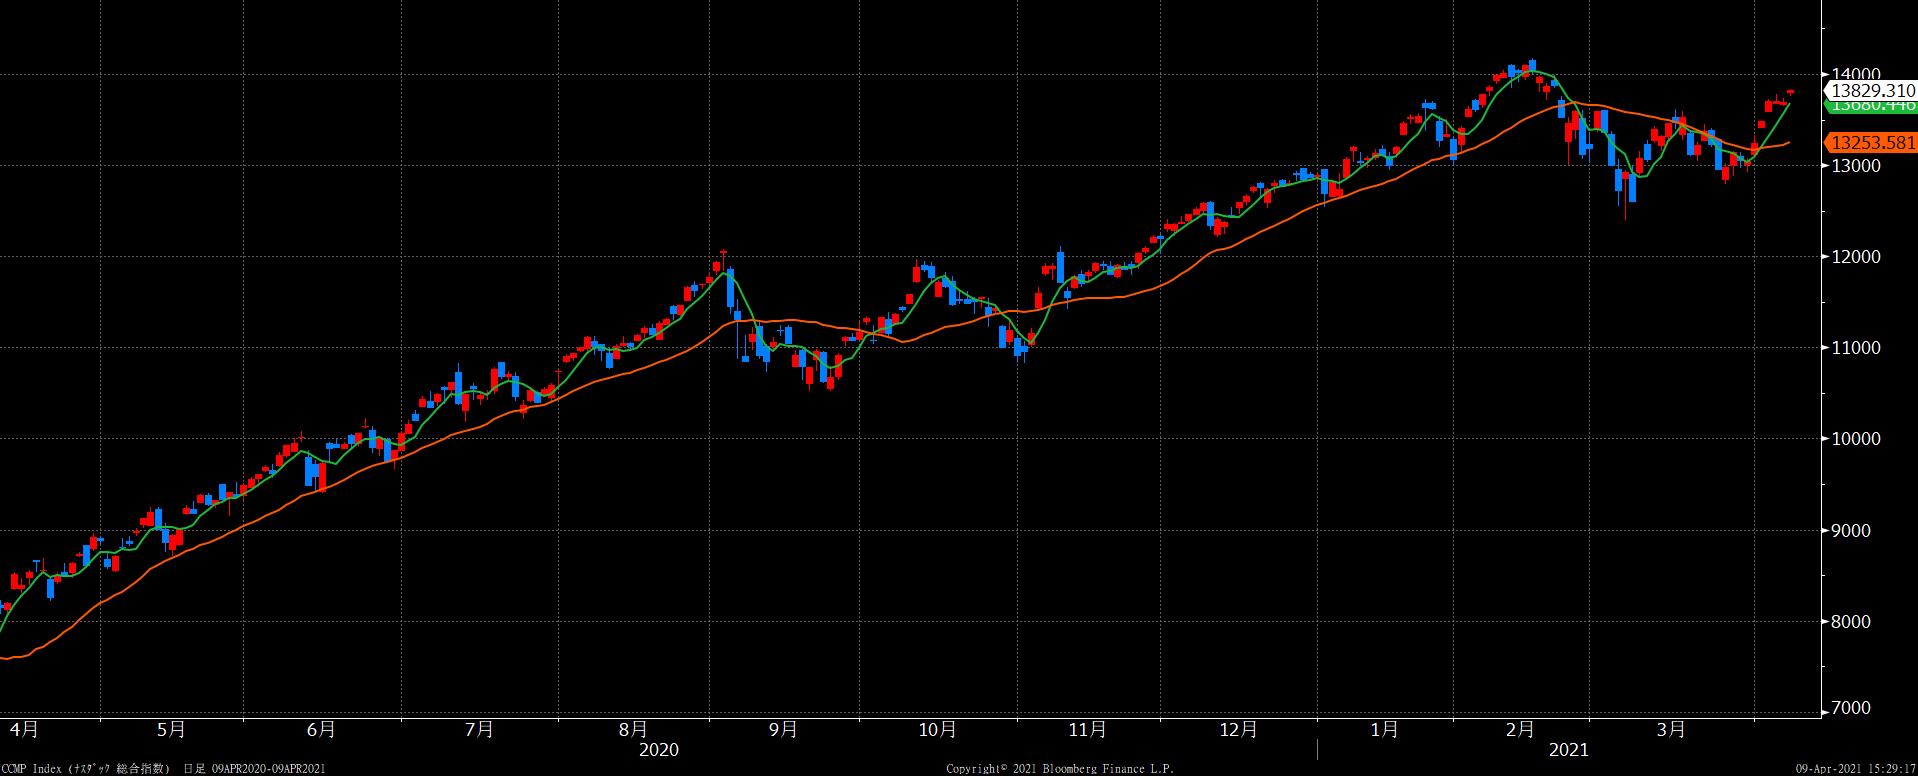Click the 2021 year label below the axis
Screen dimensions: 1918x776
[x=1568, y=750]
